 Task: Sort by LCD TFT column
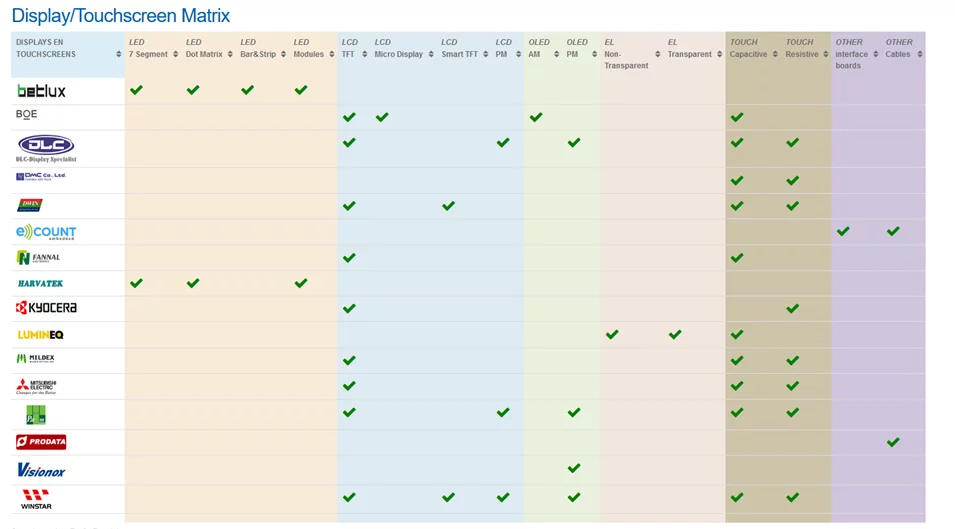pyautogui.click(x=364, y=54)
